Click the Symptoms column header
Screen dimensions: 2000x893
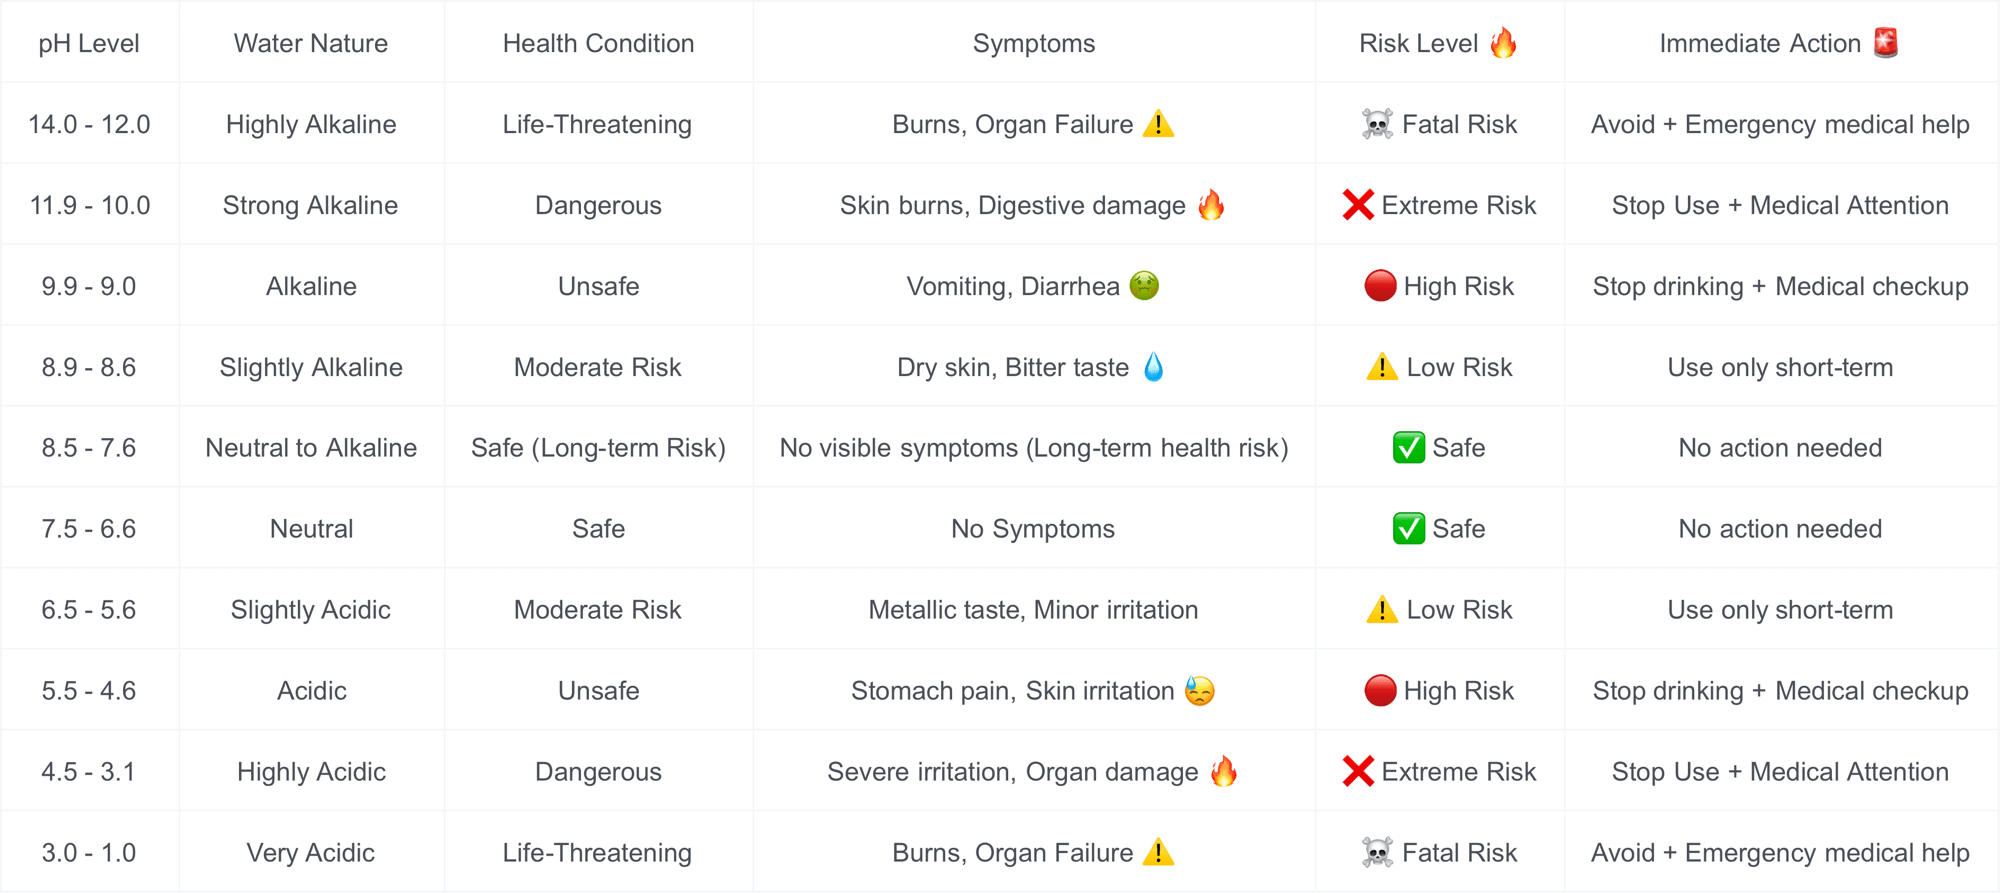coord(1033,43)
